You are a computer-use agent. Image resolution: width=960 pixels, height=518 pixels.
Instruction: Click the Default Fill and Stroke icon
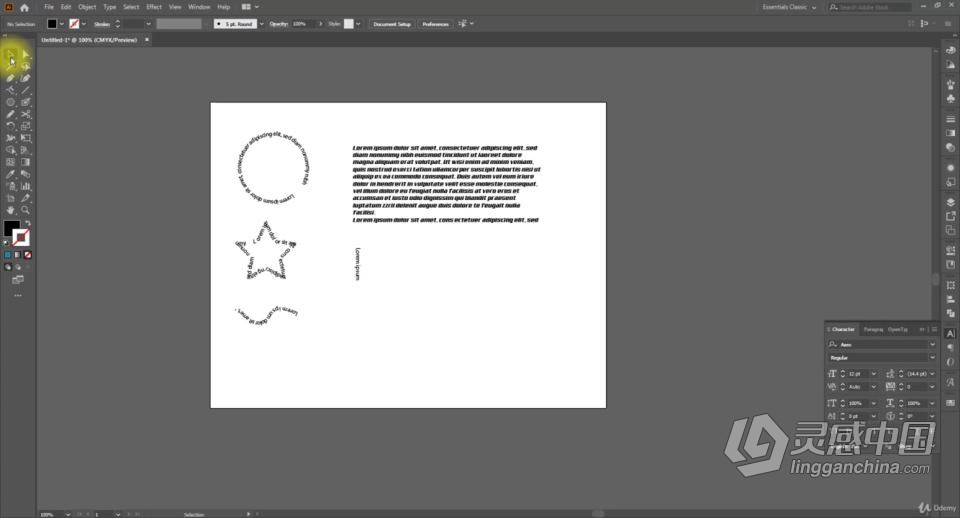pos(7,243)
